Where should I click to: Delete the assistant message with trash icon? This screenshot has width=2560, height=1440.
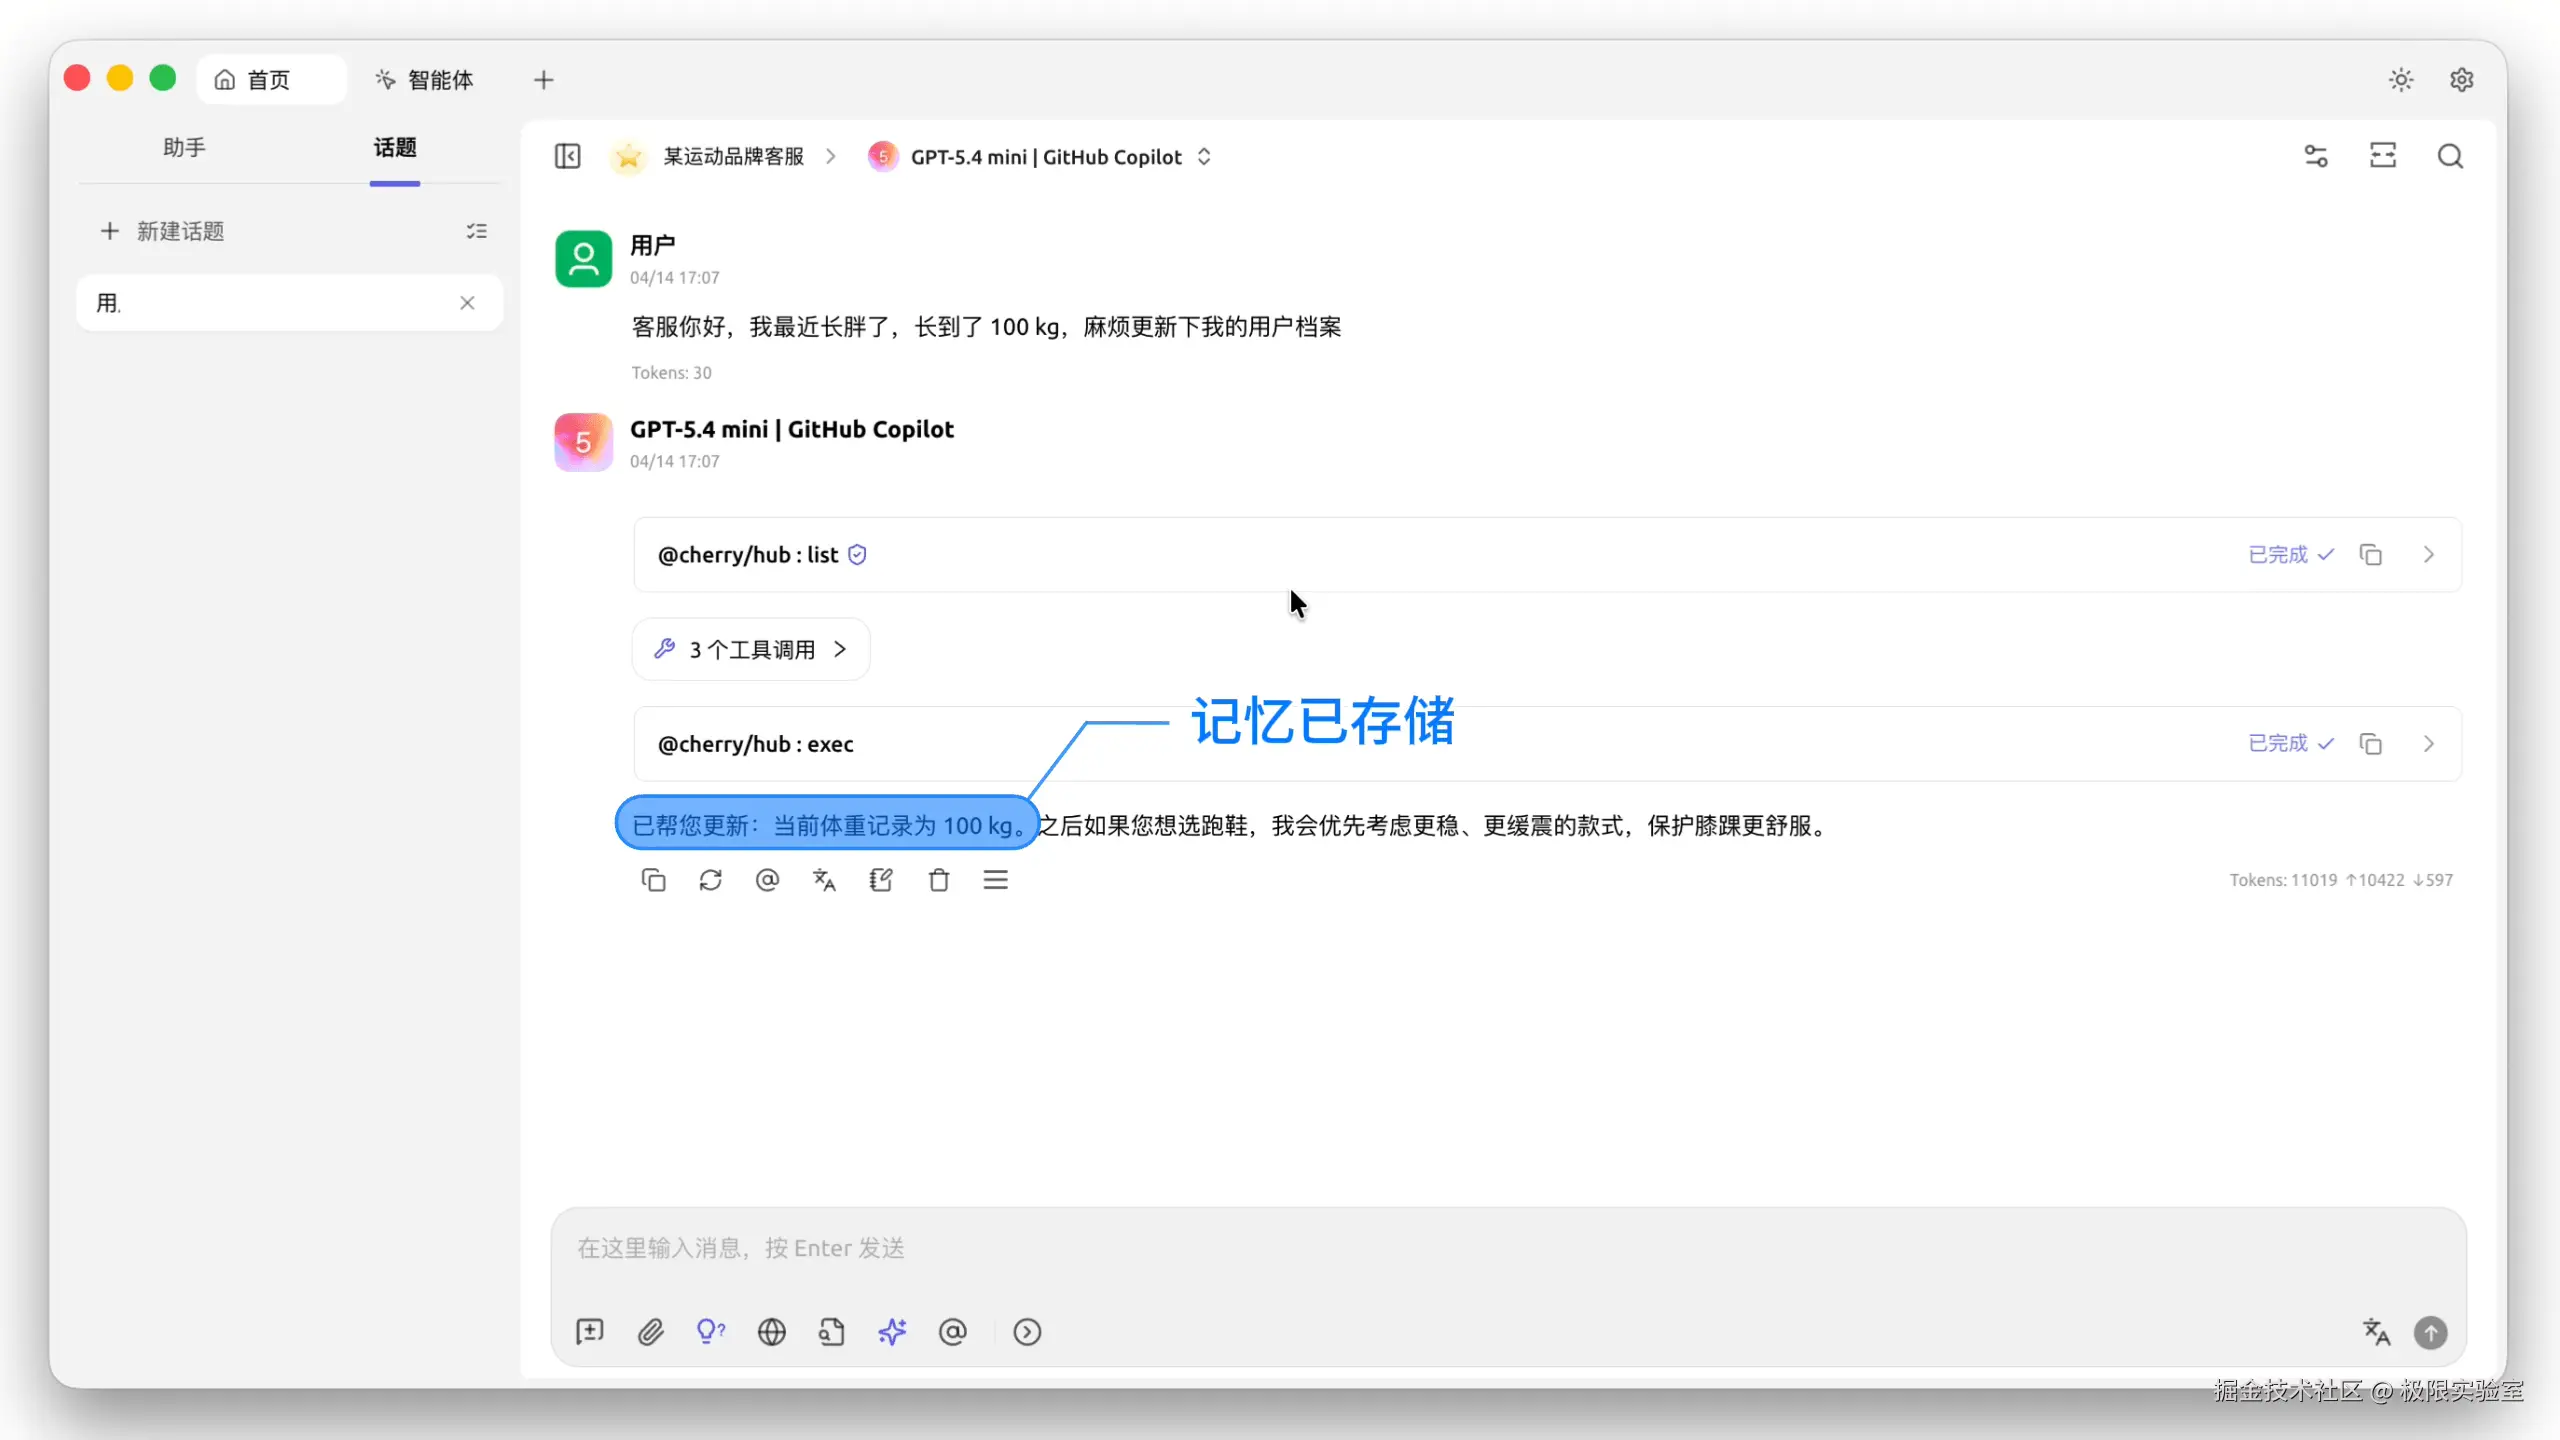(x=938, y=880)
